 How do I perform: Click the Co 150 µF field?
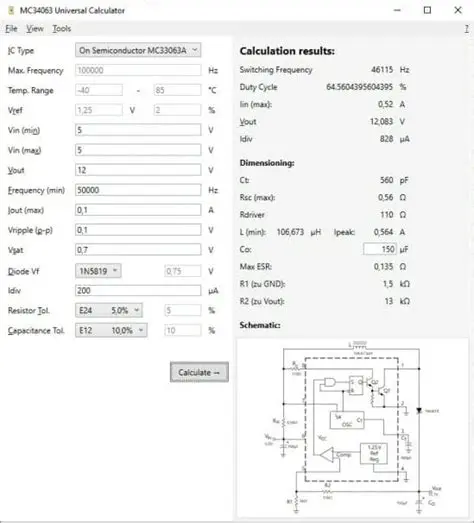(380, 249)
